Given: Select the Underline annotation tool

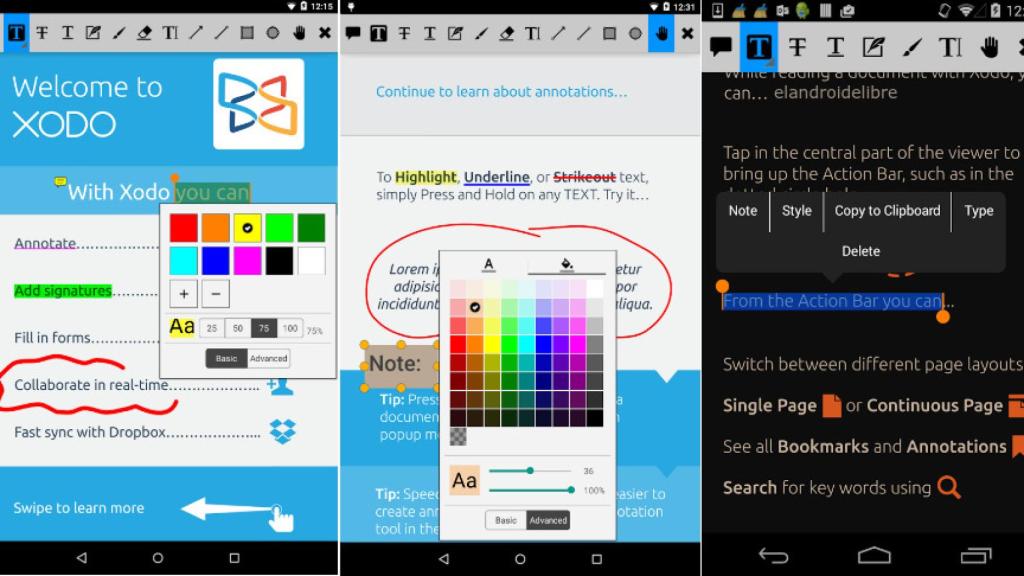Looking at the screenshot, I should (431, 33).
